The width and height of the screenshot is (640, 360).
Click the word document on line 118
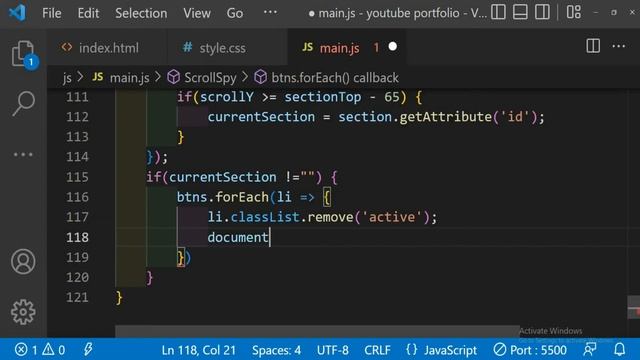(x=238, y=237)
